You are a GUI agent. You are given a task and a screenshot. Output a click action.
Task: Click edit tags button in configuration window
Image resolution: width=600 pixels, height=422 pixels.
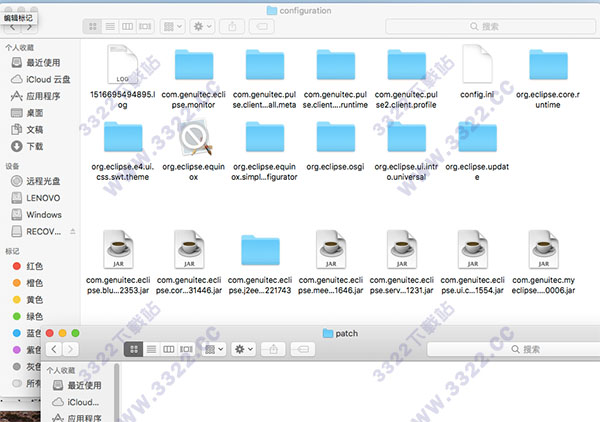click(262, 26)
